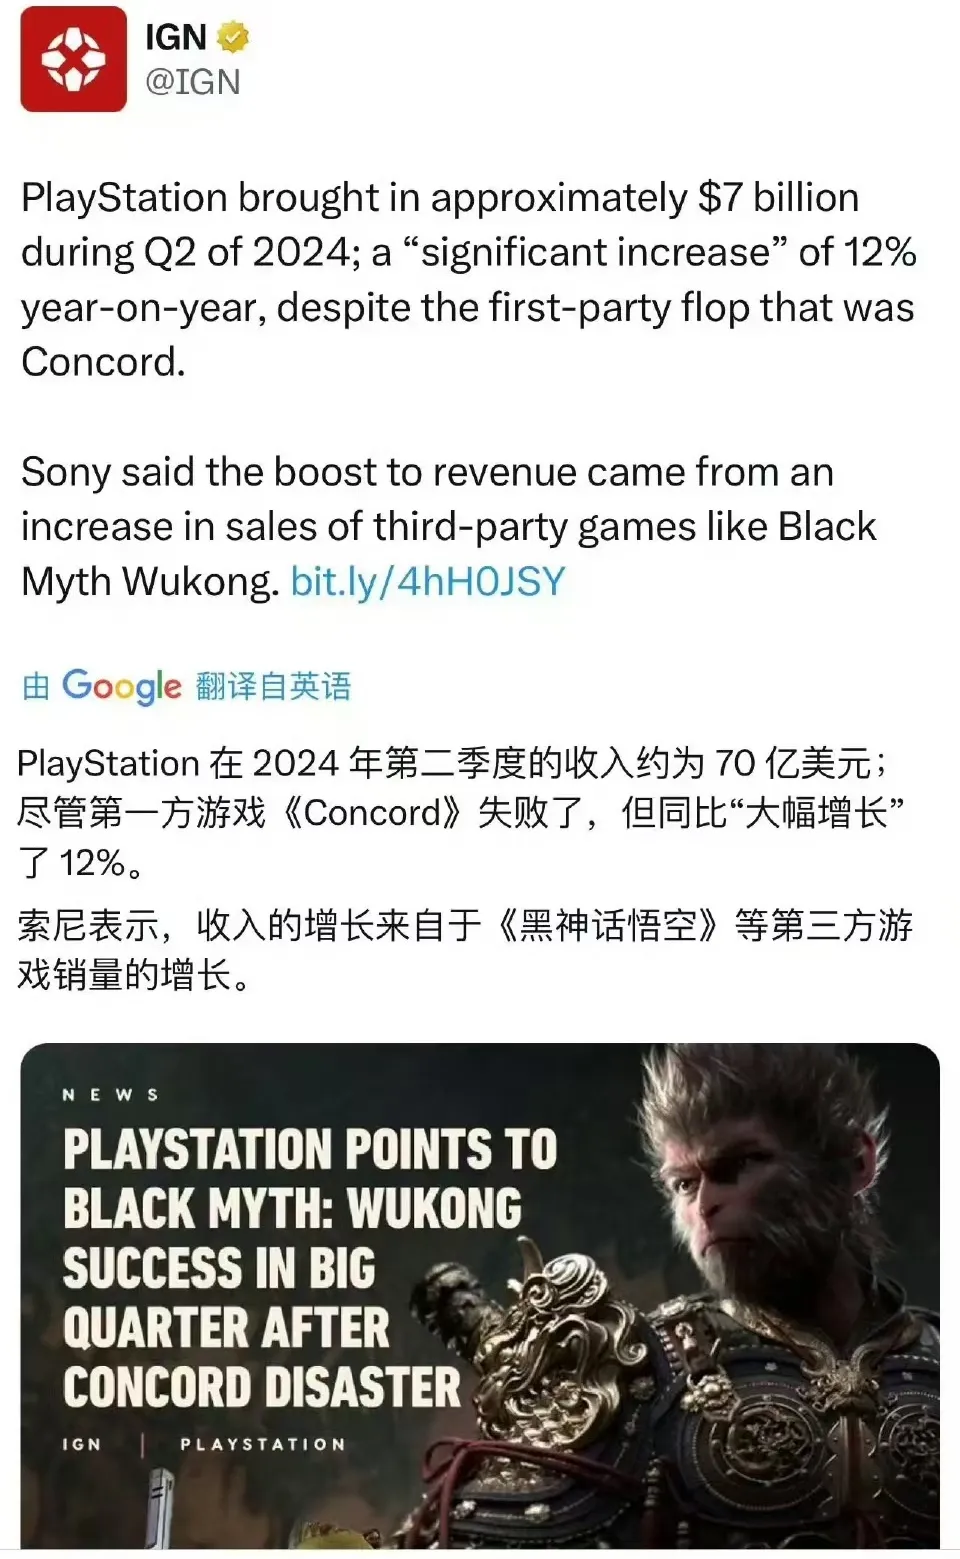Image resolution: width=960 pixels, height=1559 pixels.
Task: Open the @IGN handle profile
Action: [193, 82]
